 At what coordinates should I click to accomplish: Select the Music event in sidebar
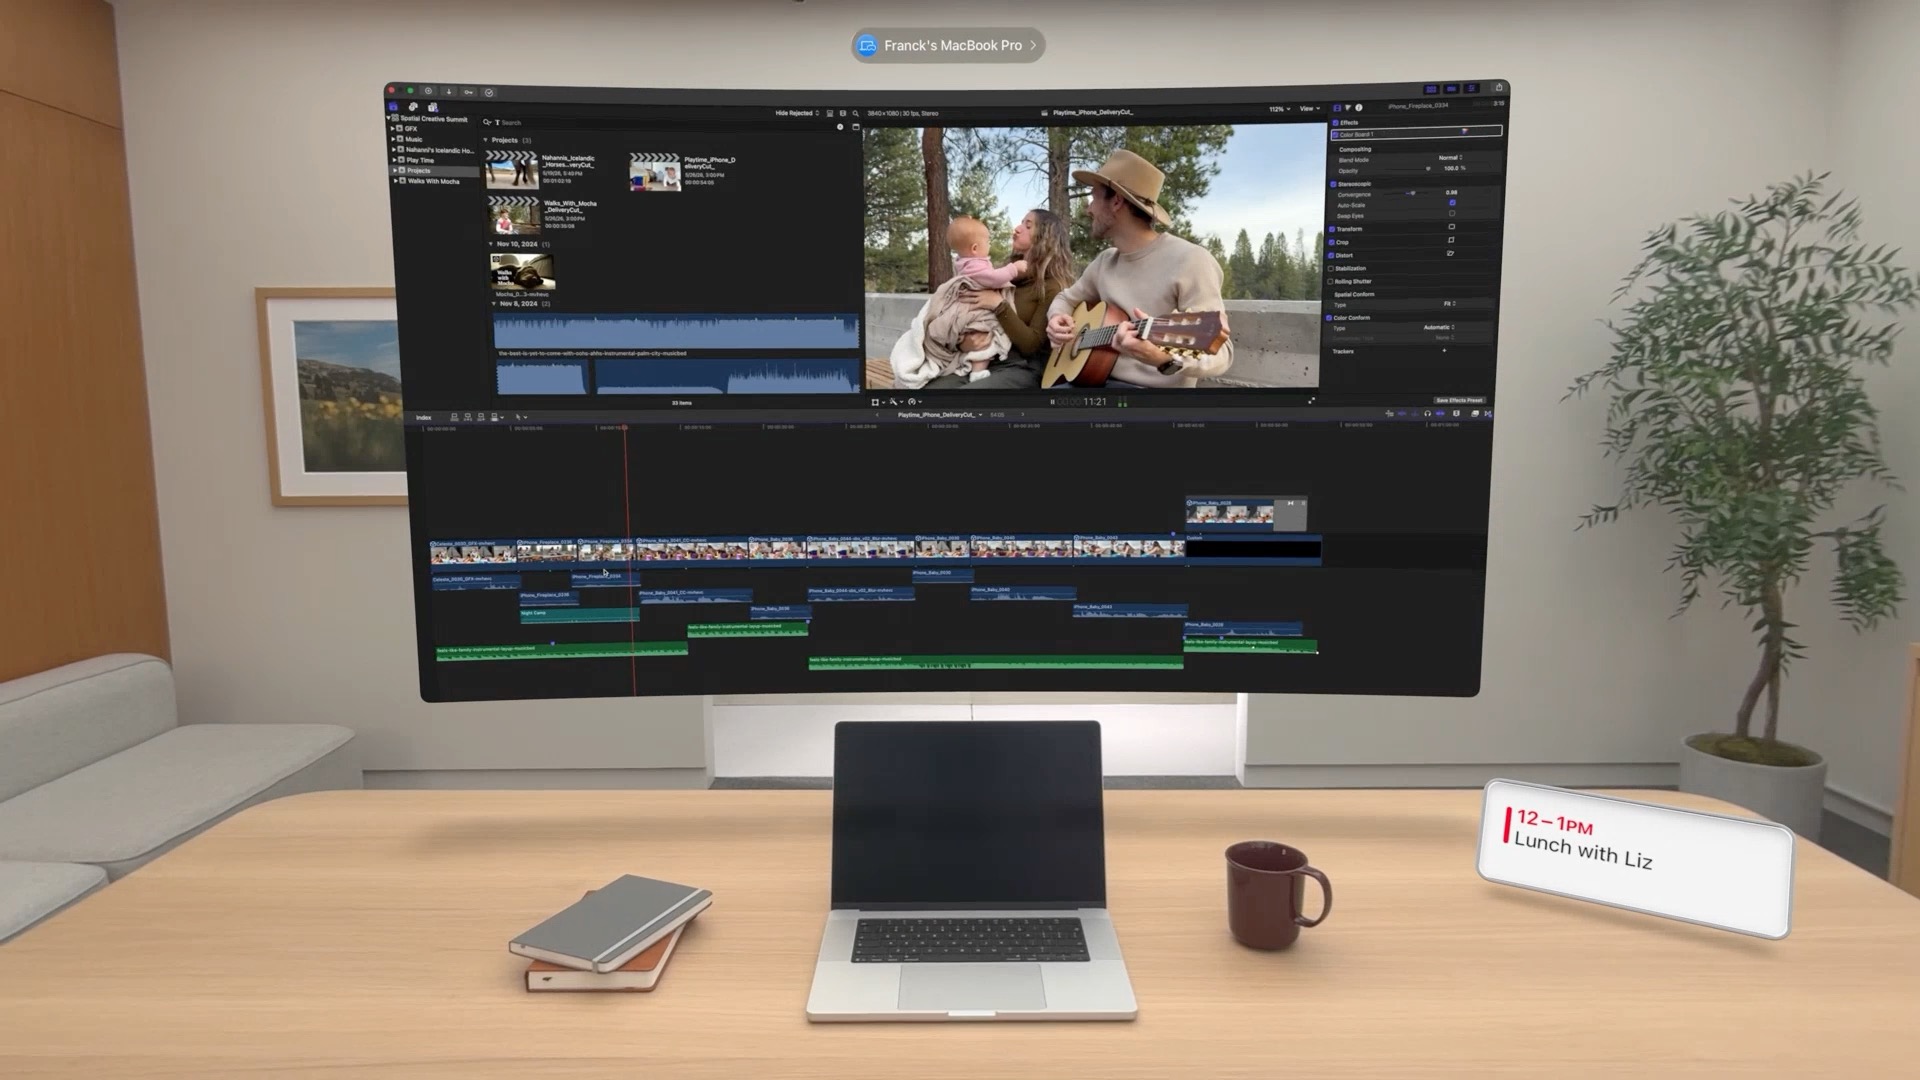(x=414, y=139)
